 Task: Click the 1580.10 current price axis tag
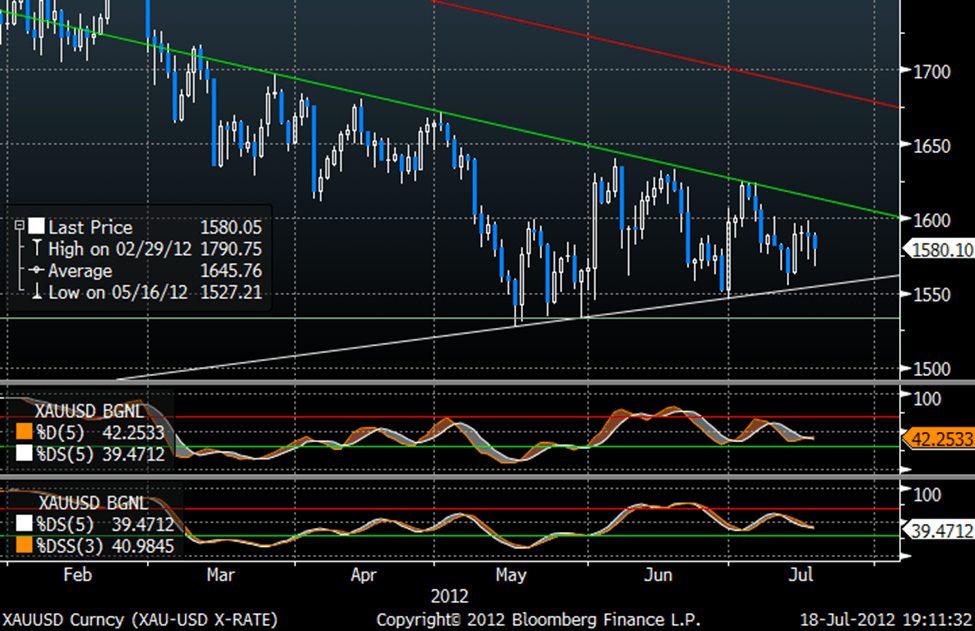point(941,250)
